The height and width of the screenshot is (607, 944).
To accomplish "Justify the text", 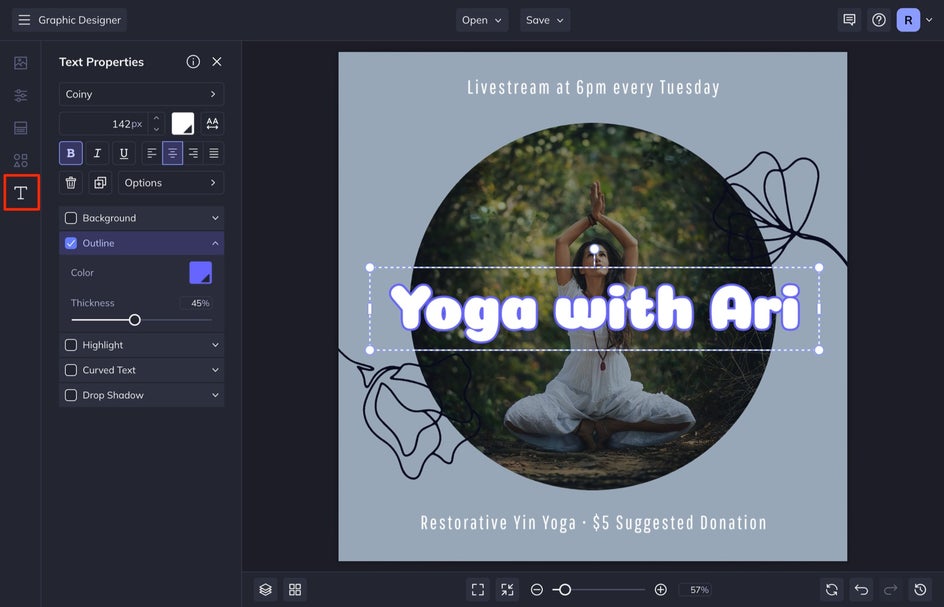I will coord(214,153).
